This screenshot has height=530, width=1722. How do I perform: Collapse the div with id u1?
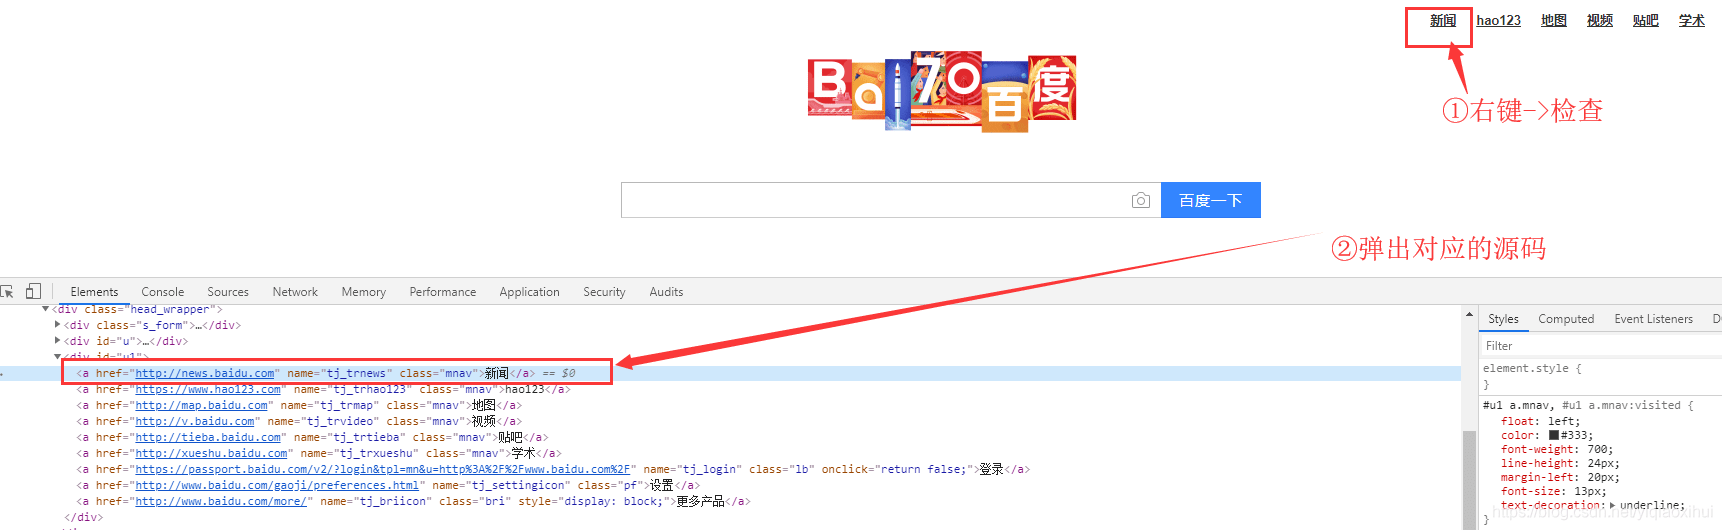57,356
